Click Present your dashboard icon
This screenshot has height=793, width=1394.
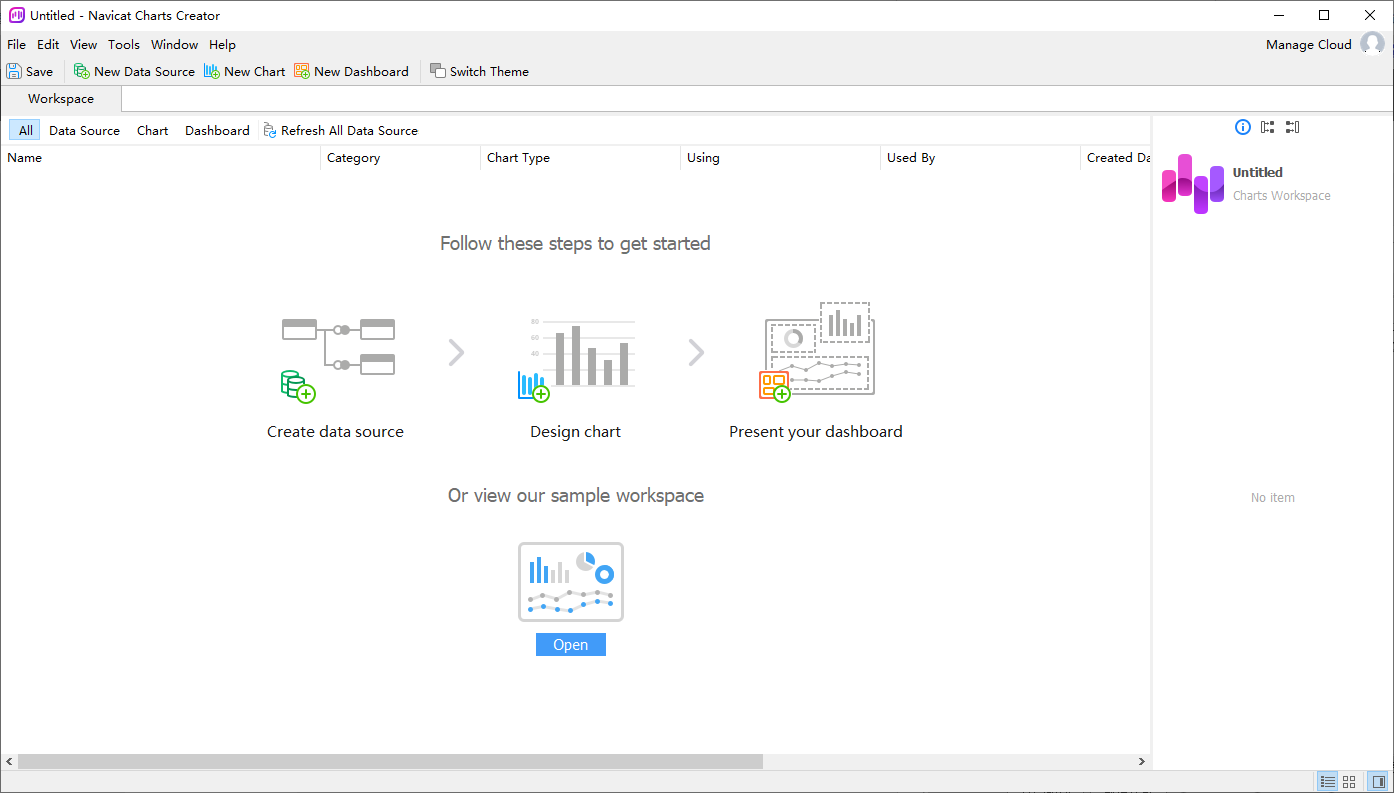(815, 352)
